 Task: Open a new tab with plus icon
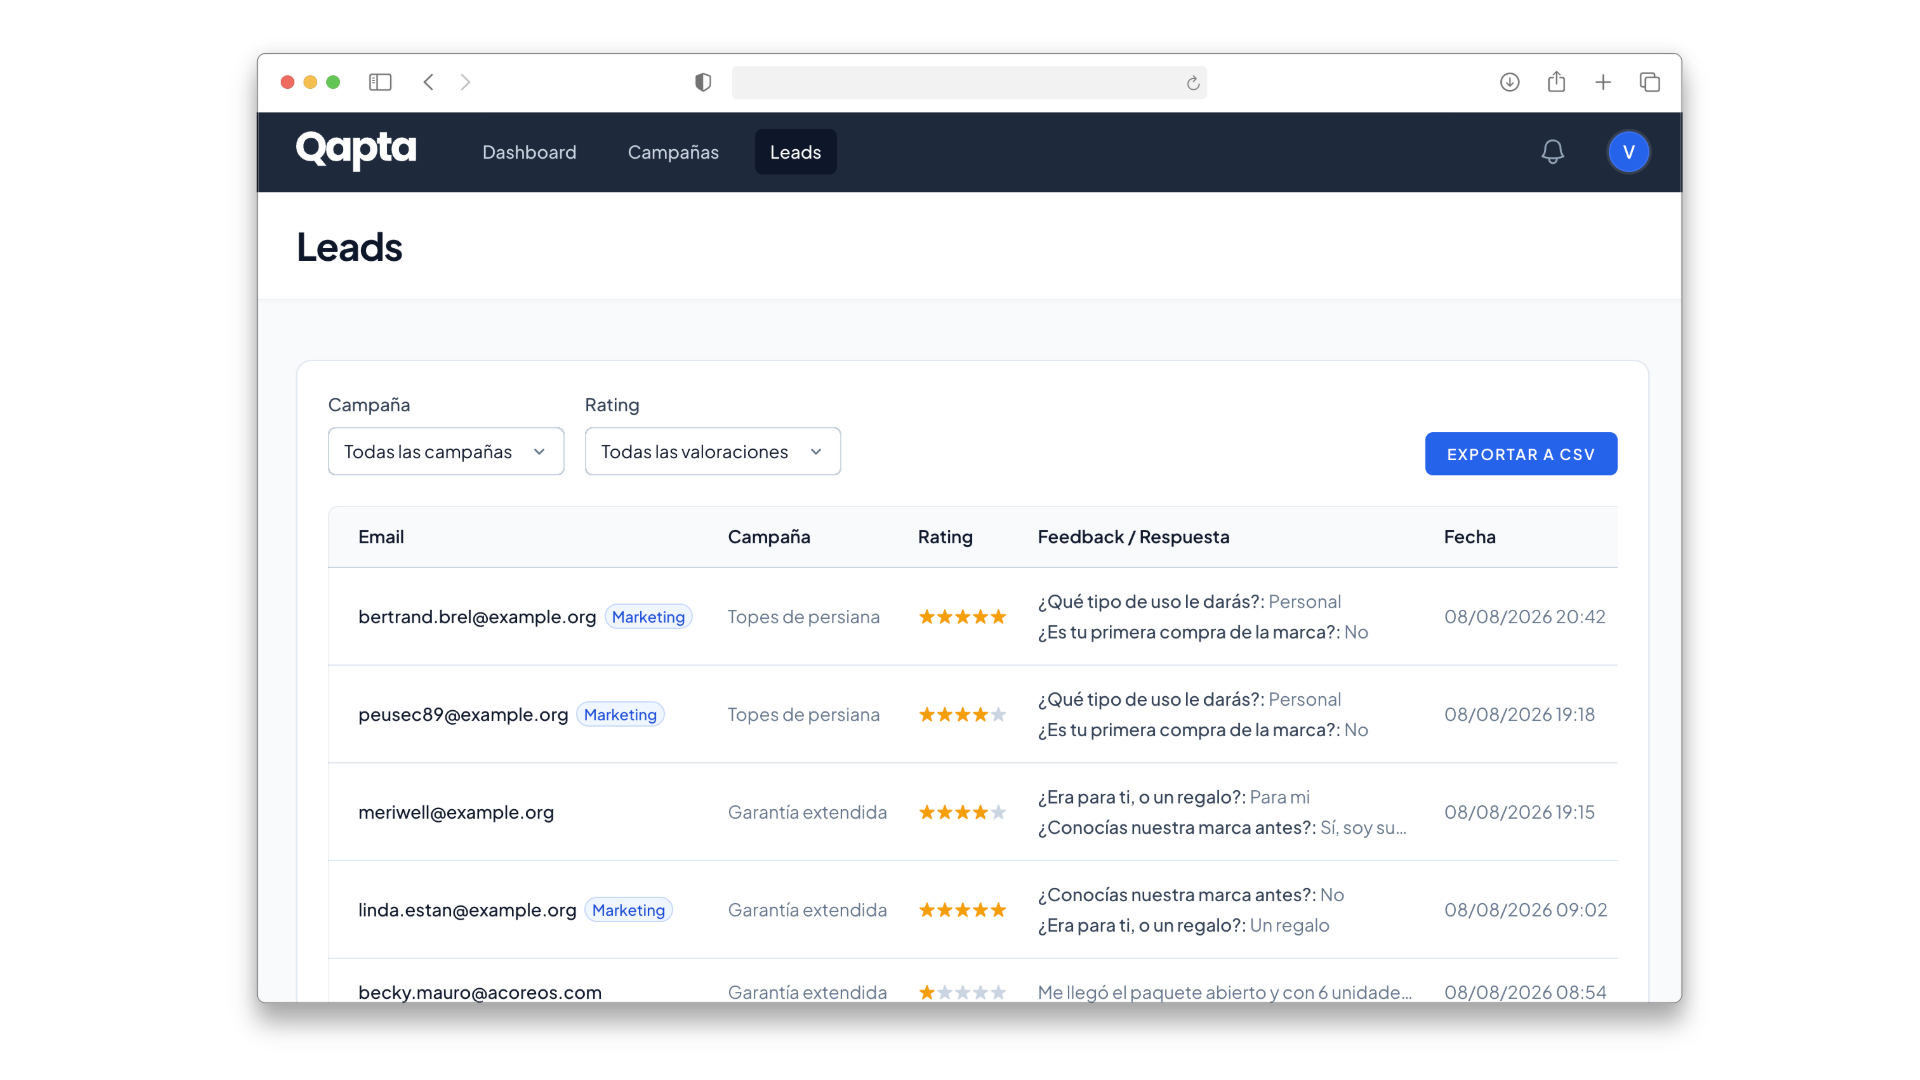coord(1603,82)
